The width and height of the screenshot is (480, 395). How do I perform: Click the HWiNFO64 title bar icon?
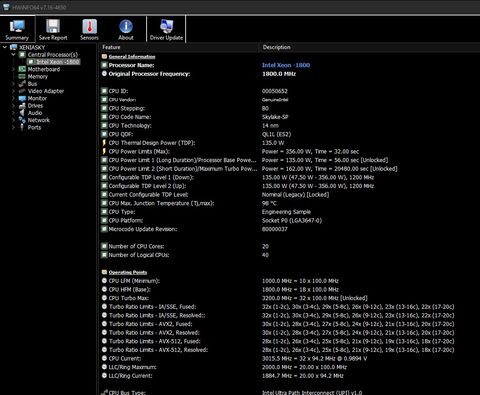click(5, 7)
